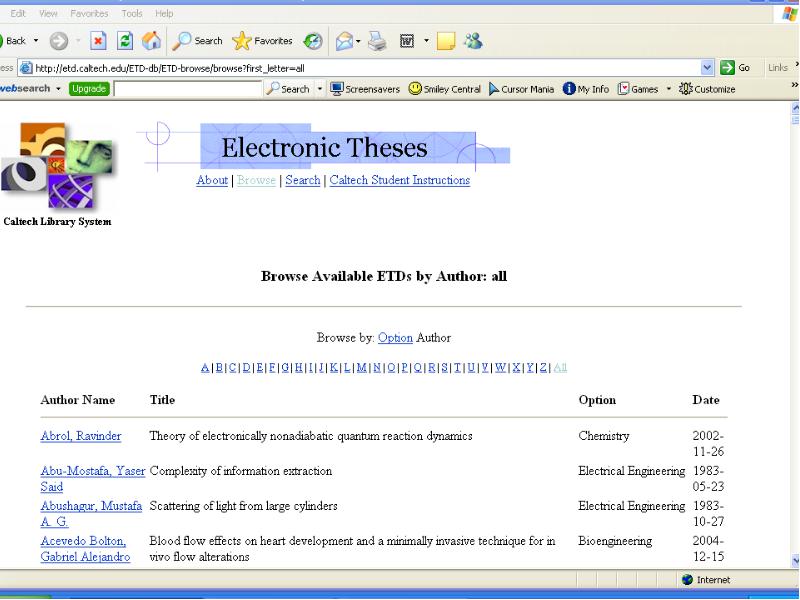The image size is (800, 600).
Task: Click the Windows flag logo throbber
Action: click(x=789, y=14)
